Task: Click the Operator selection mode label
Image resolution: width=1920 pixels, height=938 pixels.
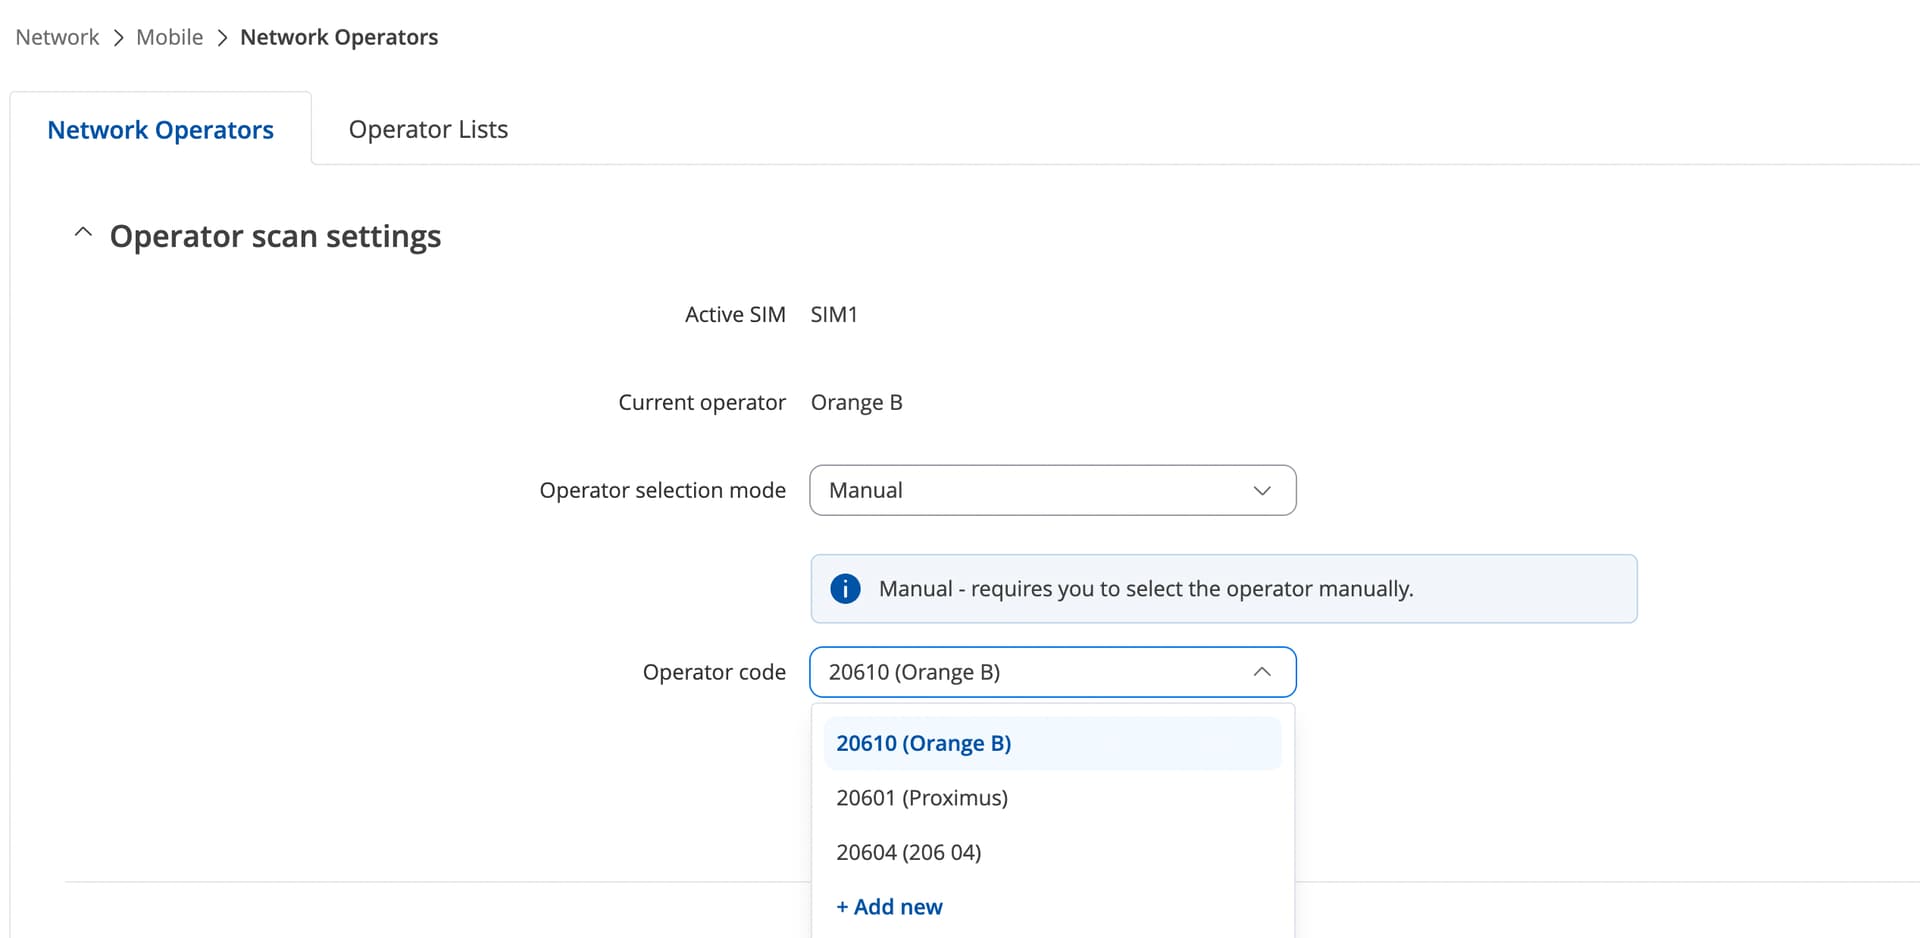Action: 663,490
